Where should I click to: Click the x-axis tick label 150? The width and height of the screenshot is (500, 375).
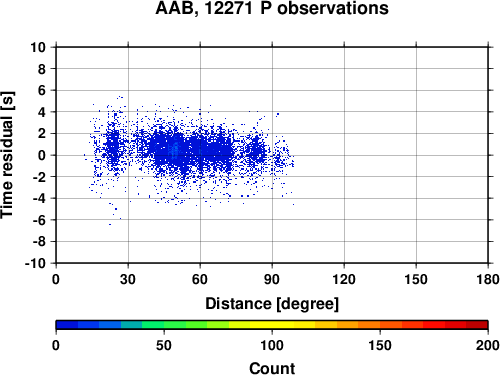(416, 279)
